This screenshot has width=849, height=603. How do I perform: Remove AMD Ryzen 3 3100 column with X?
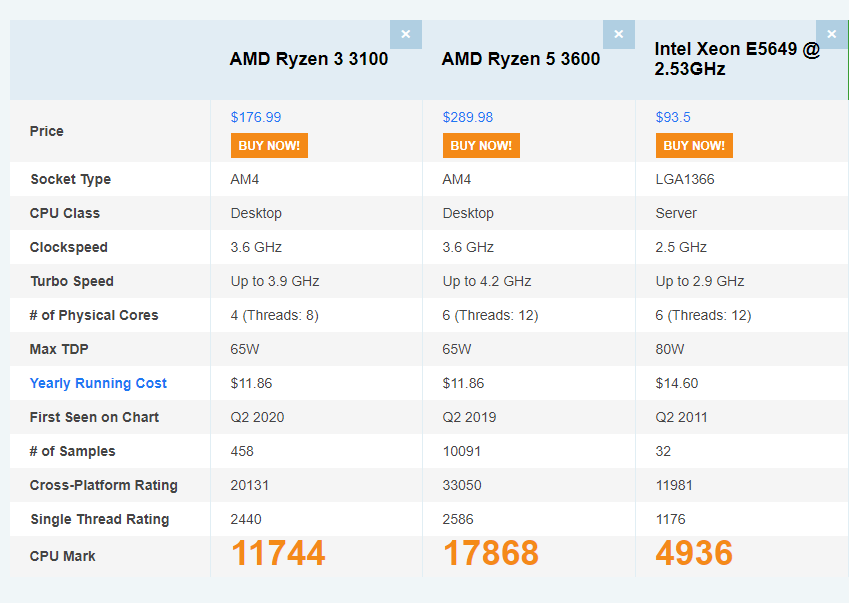(406, 35)
